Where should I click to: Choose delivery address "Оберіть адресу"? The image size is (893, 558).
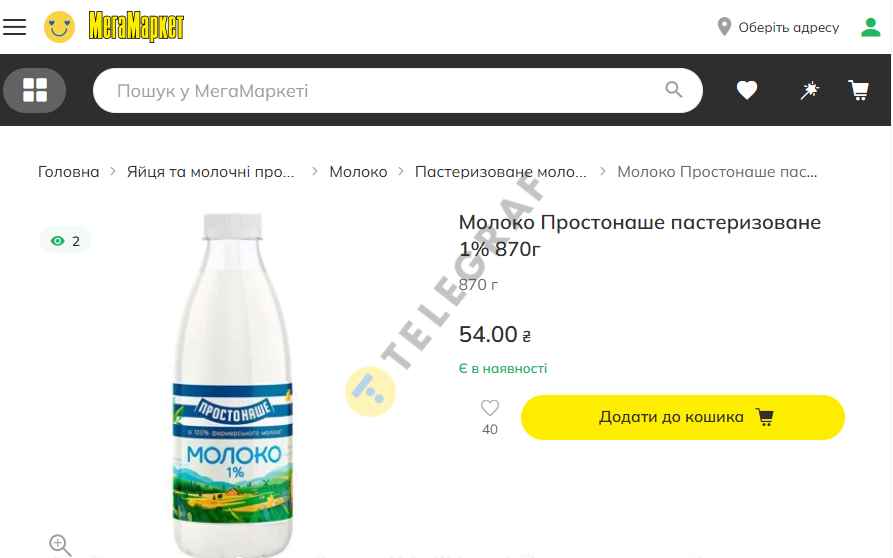click(x=778, y=27)
